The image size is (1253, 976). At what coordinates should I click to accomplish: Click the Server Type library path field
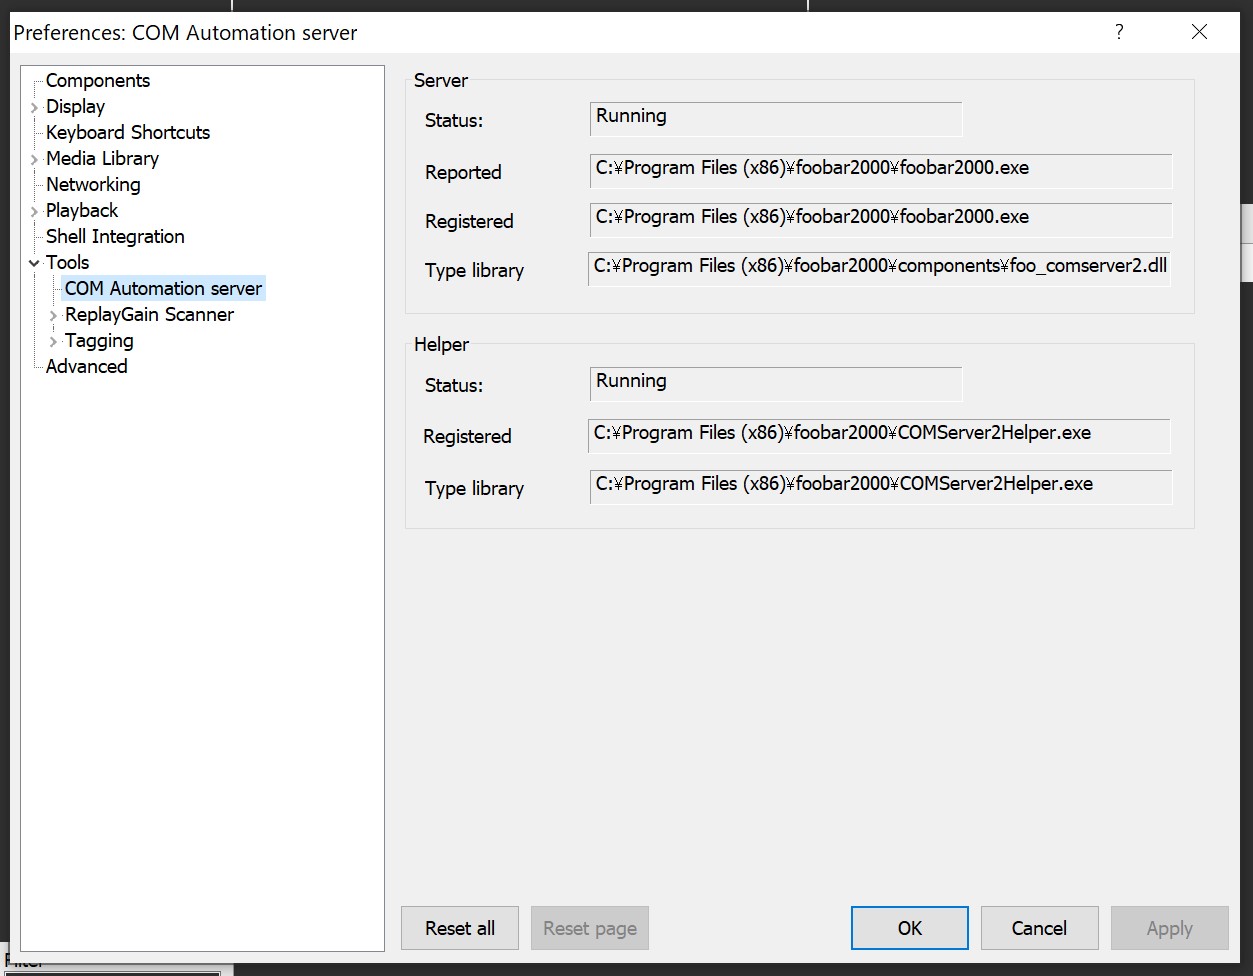pyautogui.click(x=879, y=268)
